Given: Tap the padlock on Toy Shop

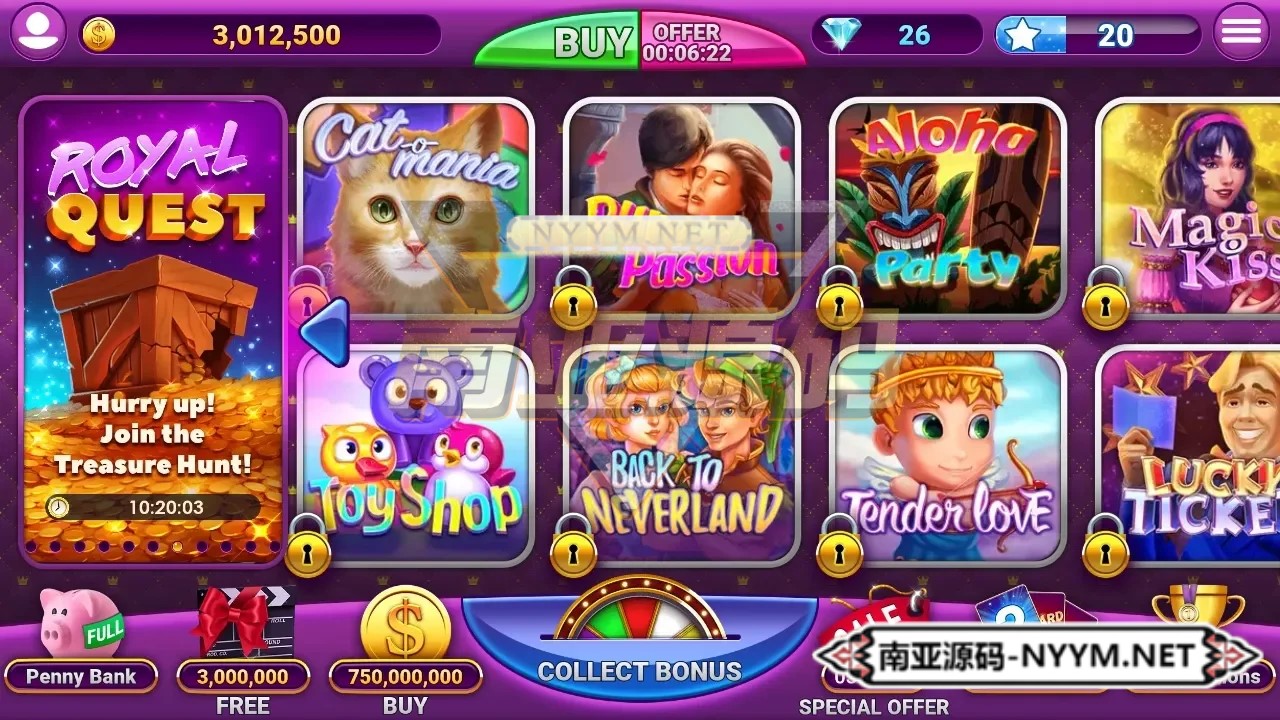Looking at the screenshot, I should click(309, 546).
